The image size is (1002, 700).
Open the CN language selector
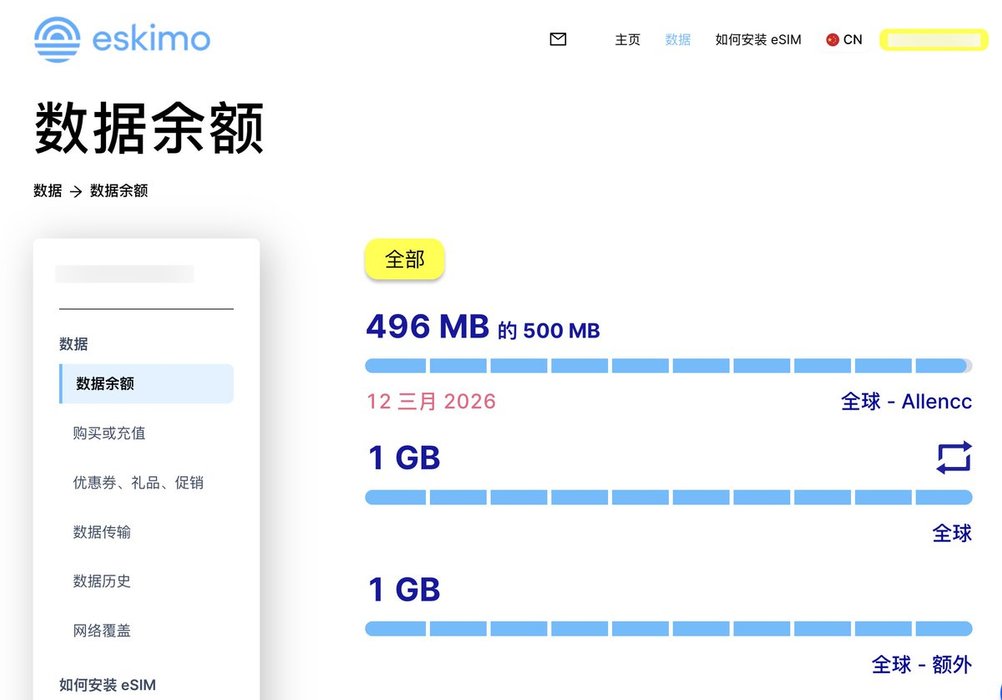click(x=844, y=40)
